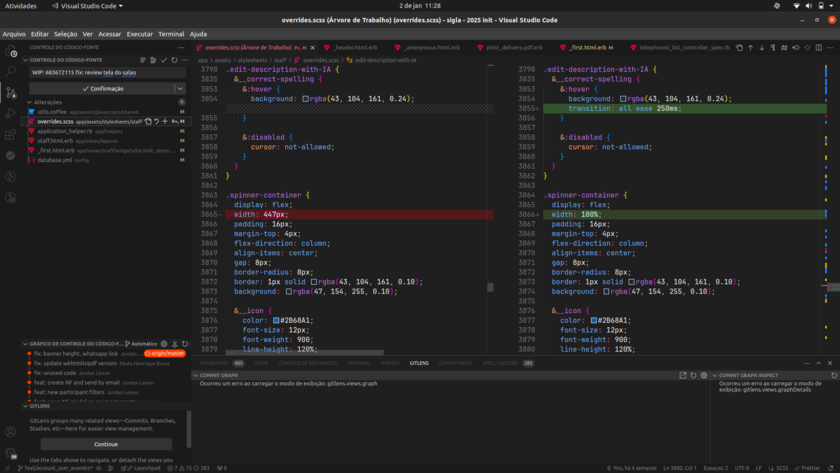
Task: Collapse the Controle do Código-Fonte section
Action: point(25,60)
